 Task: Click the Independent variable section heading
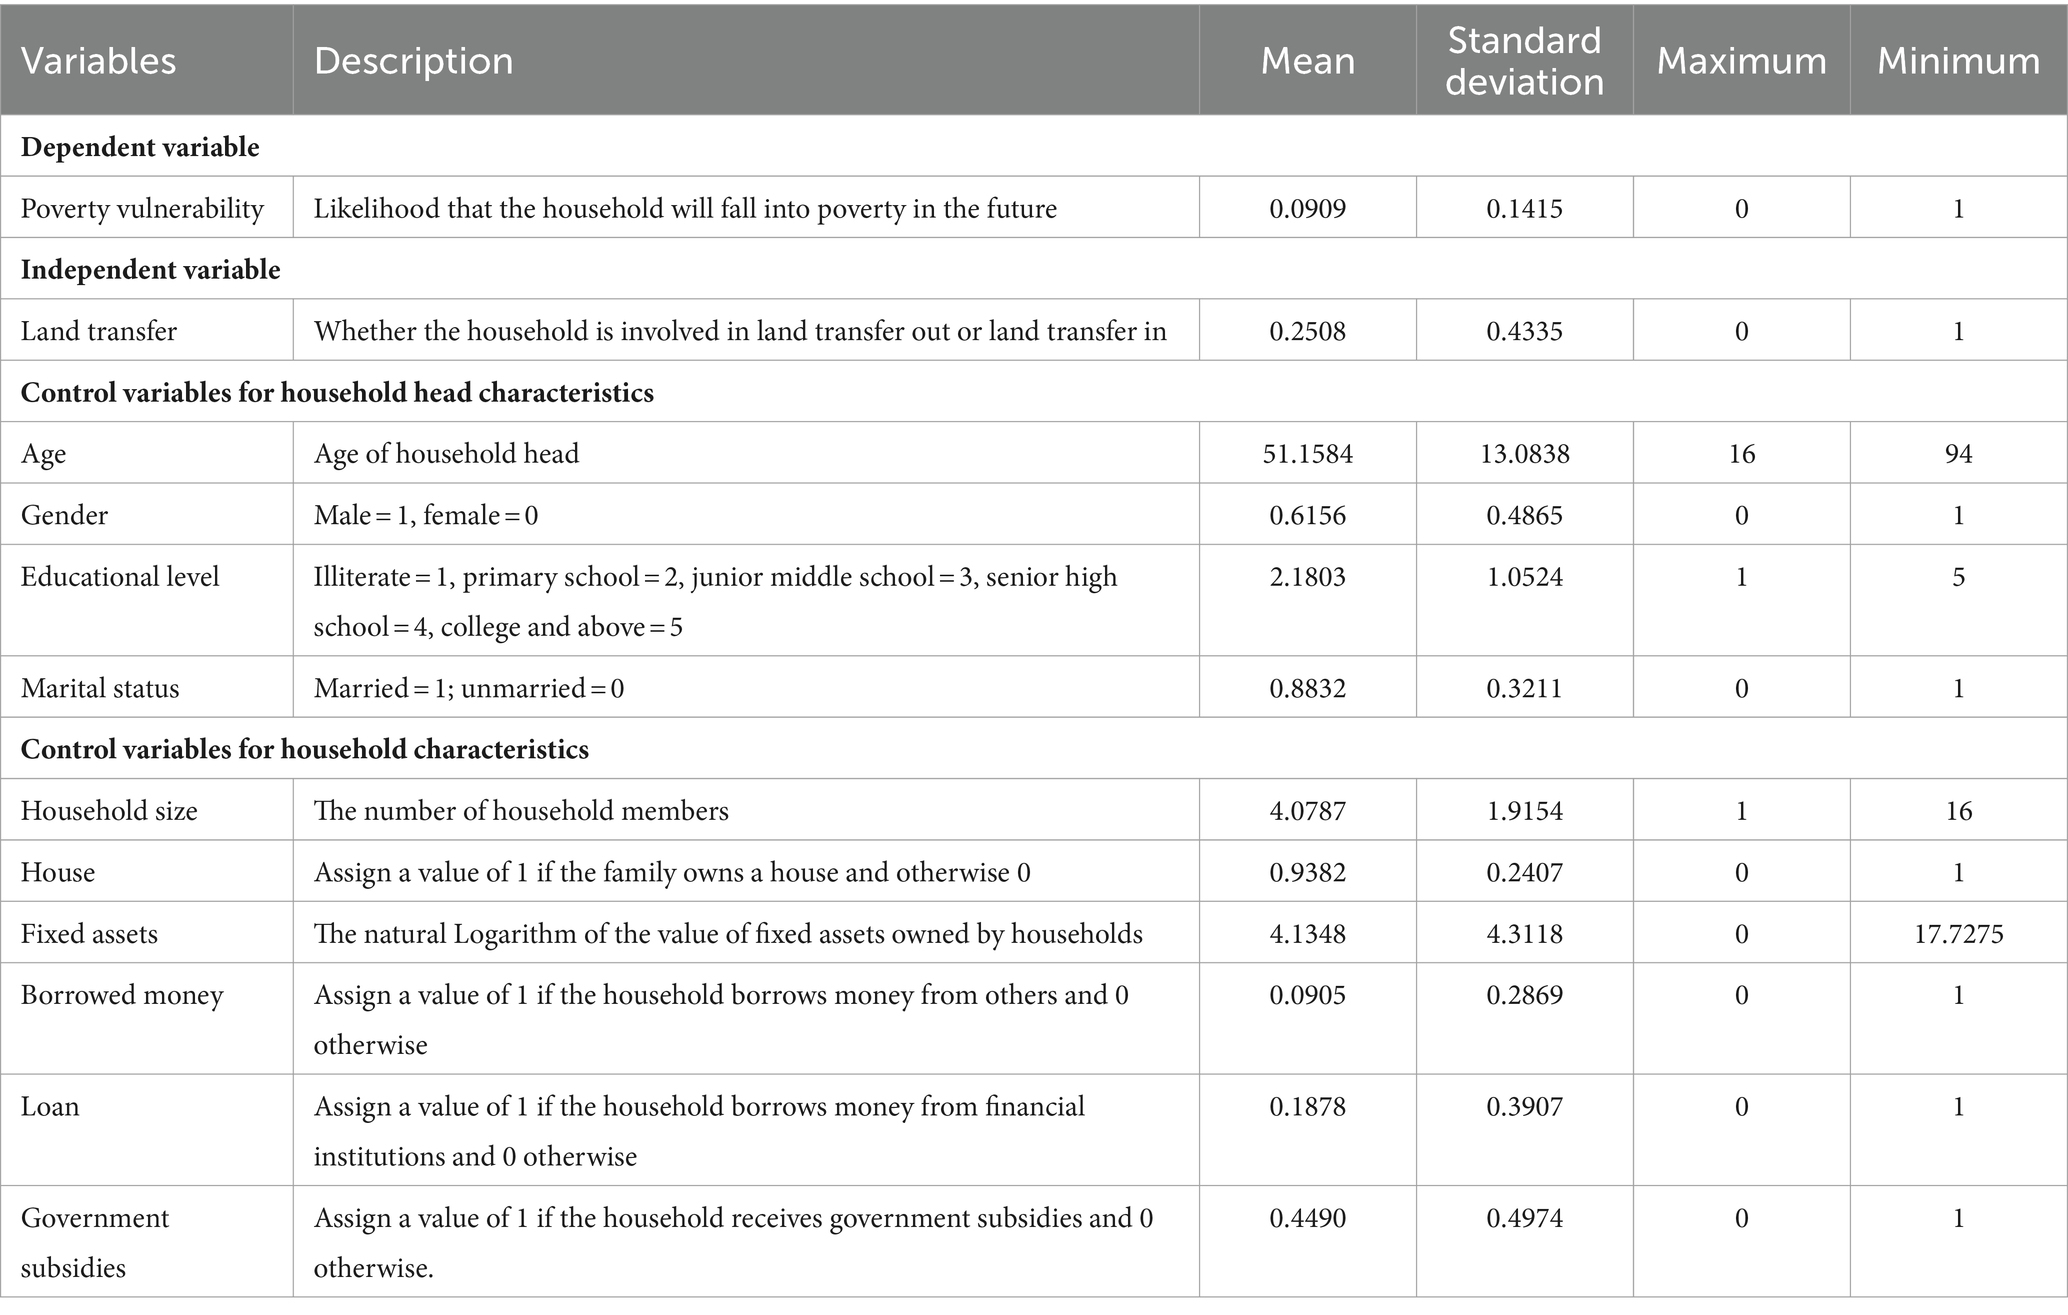pyautogui.click(x=150, y=270)
